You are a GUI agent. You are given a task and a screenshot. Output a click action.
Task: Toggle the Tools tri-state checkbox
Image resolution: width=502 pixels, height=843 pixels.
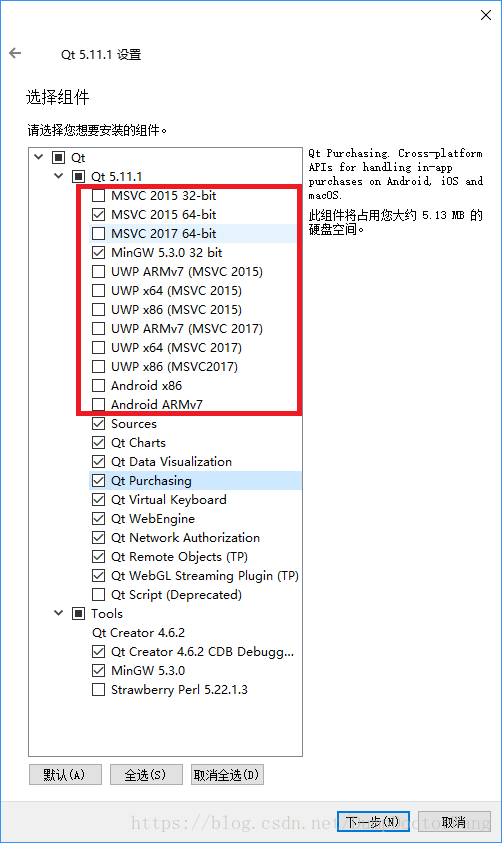point(78,613)
